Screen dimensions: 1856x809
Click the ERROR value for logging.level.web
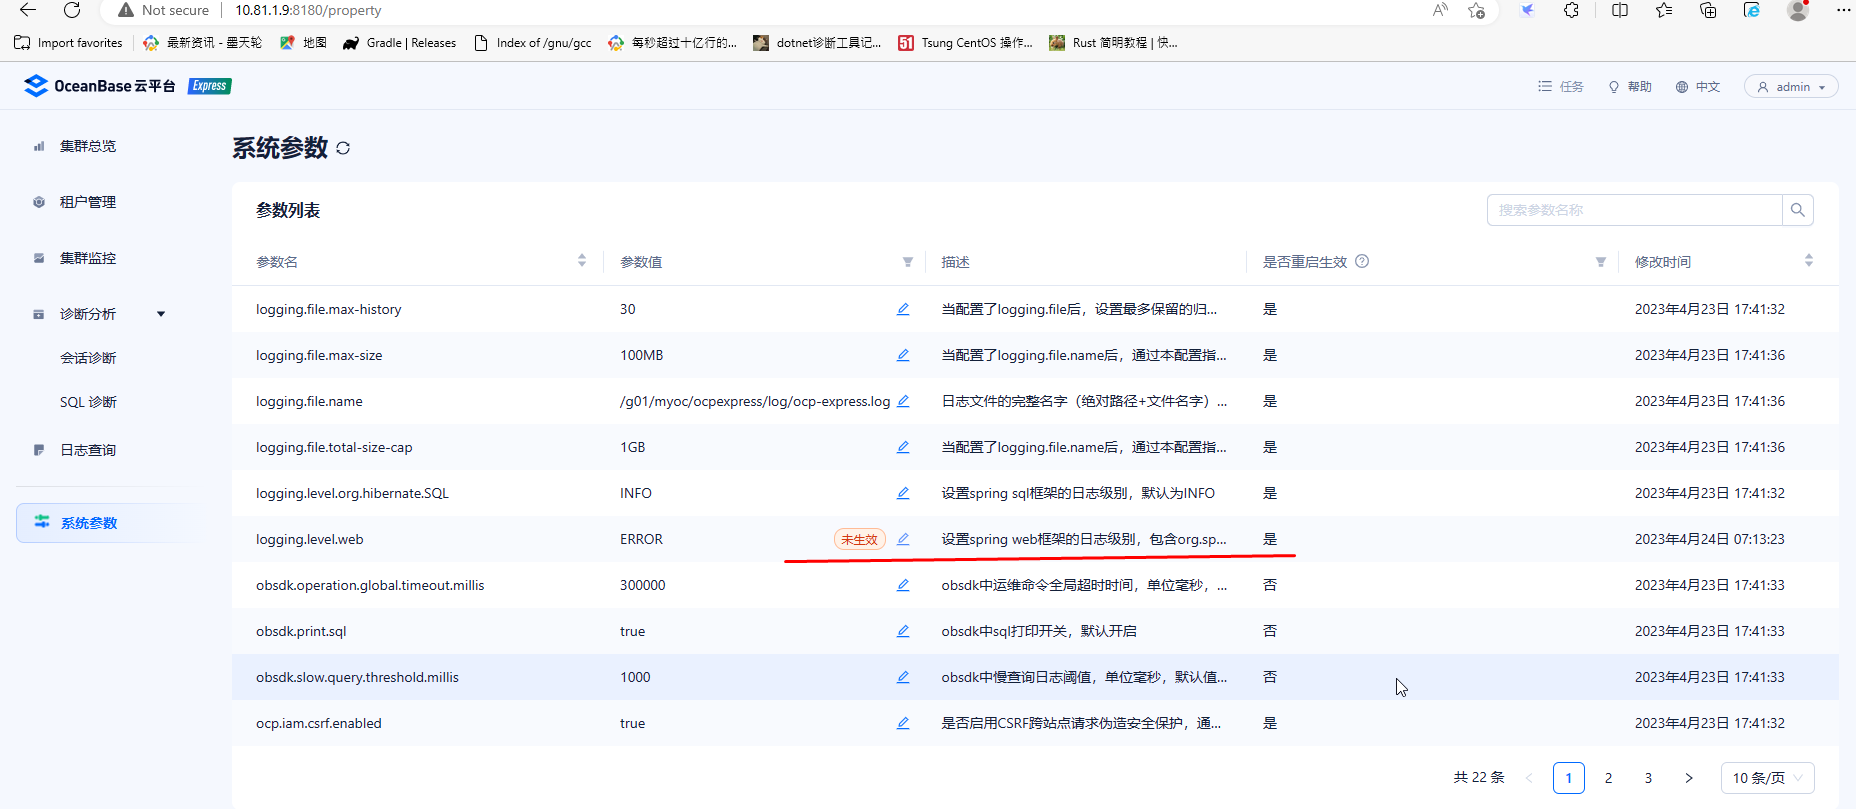[641, 539]
